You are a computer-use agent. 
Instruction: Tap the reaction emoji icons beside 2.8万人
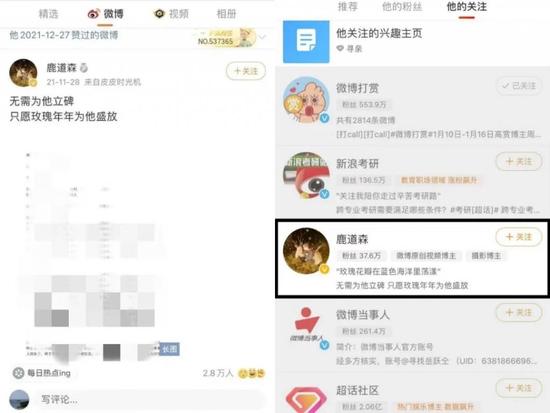tap(251, 373)
